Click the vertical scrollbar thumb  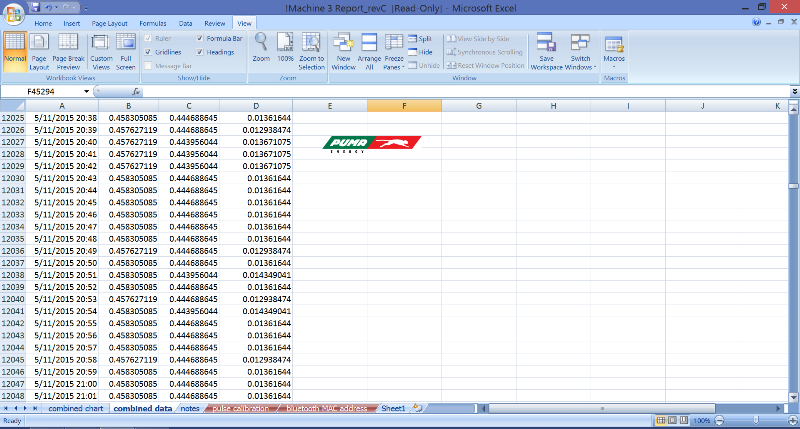click(793, 186)
